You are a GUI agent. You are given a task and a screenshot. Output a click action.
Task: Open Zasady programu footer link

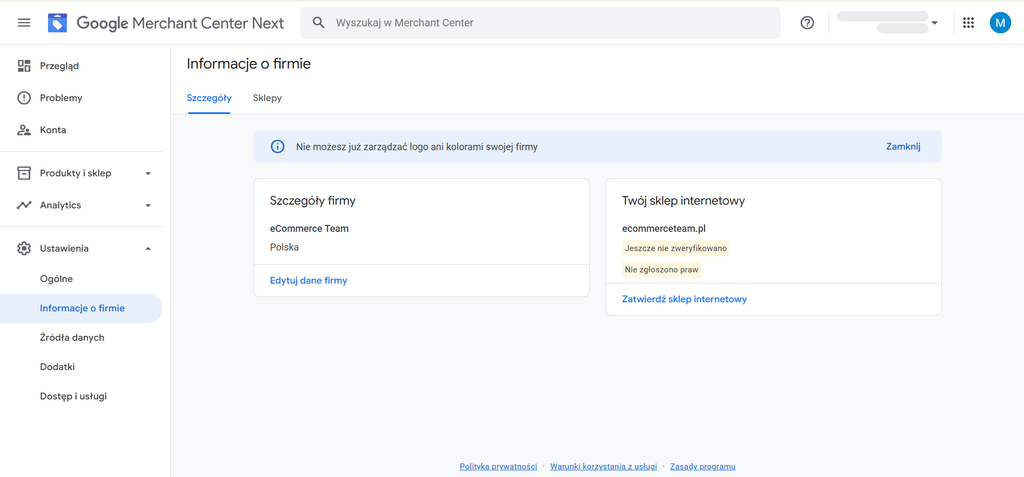click(x=703, y=467)
